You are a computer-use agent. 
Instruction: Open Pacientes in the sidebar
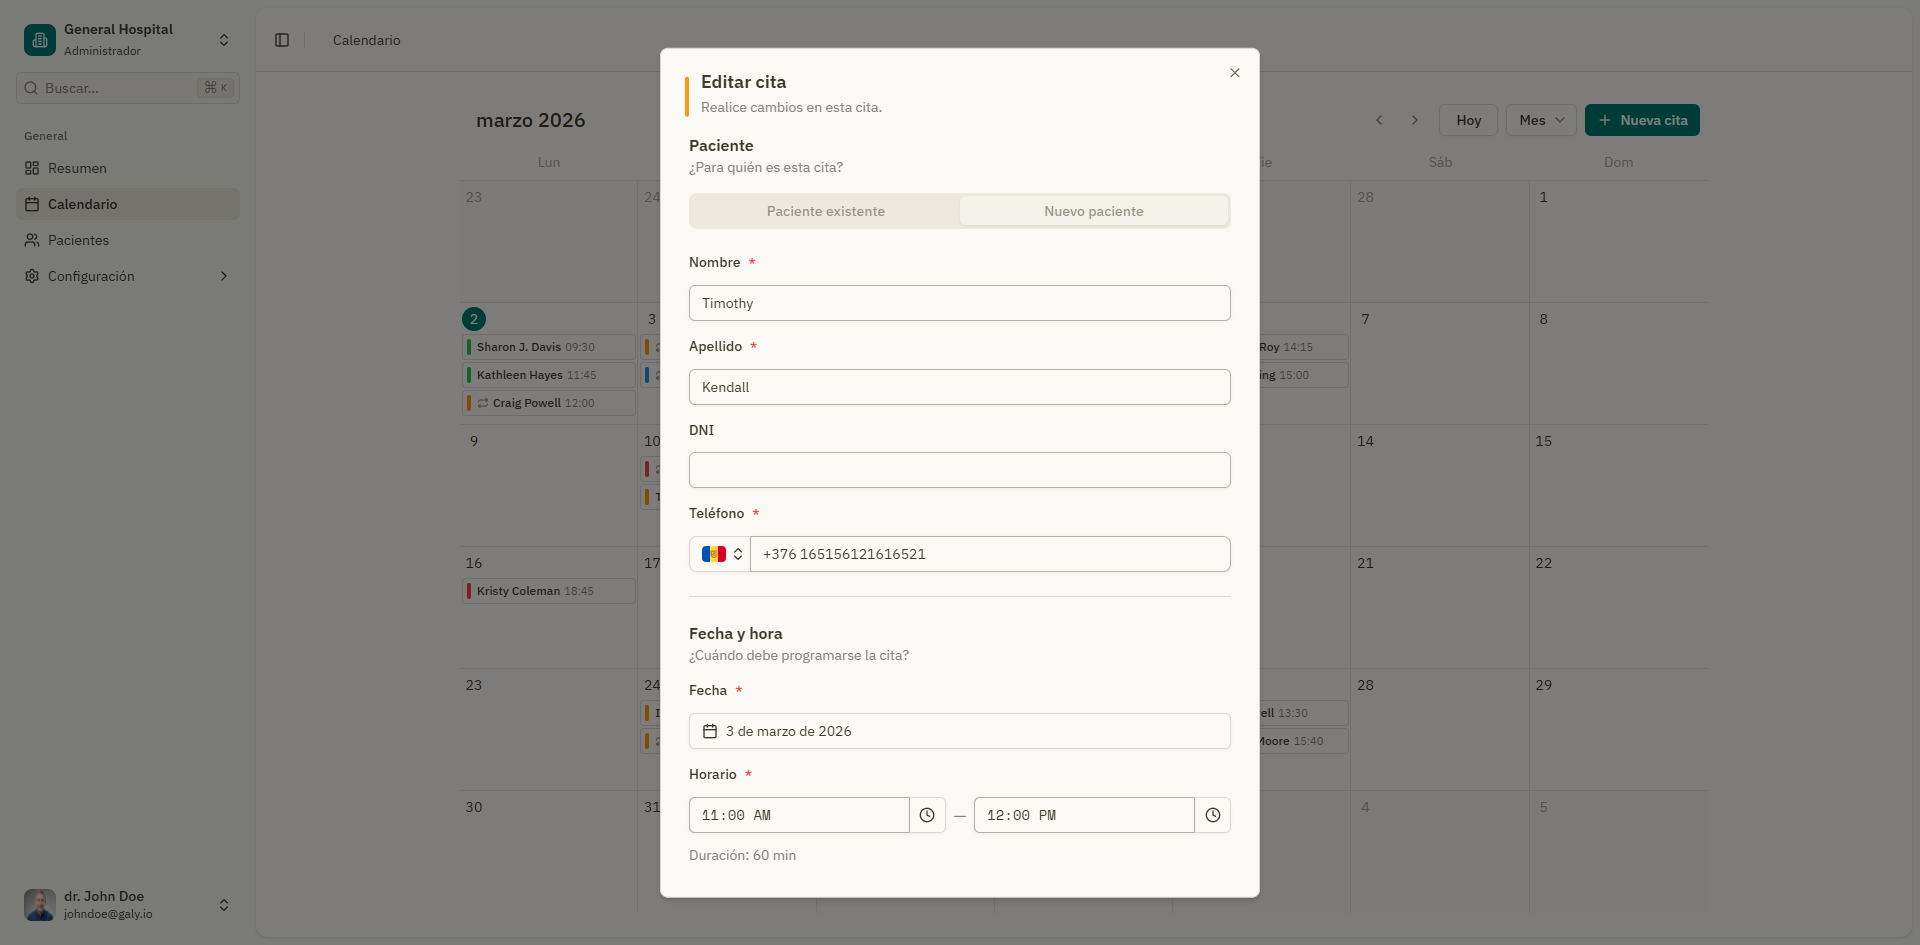pyautogui.click(x=78, y=240)
